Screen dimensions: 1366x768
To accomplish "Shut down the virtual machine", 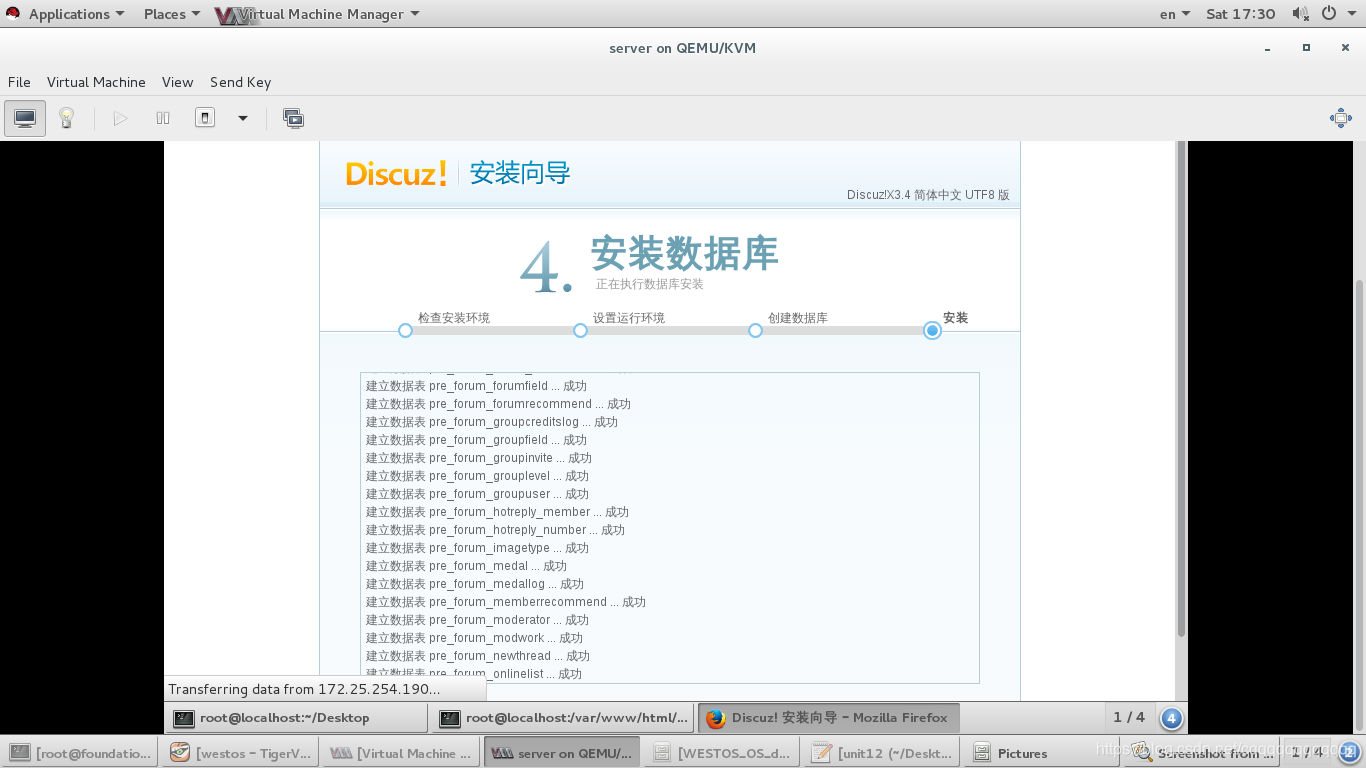I will pyautogui.click(x=204, y=118).
